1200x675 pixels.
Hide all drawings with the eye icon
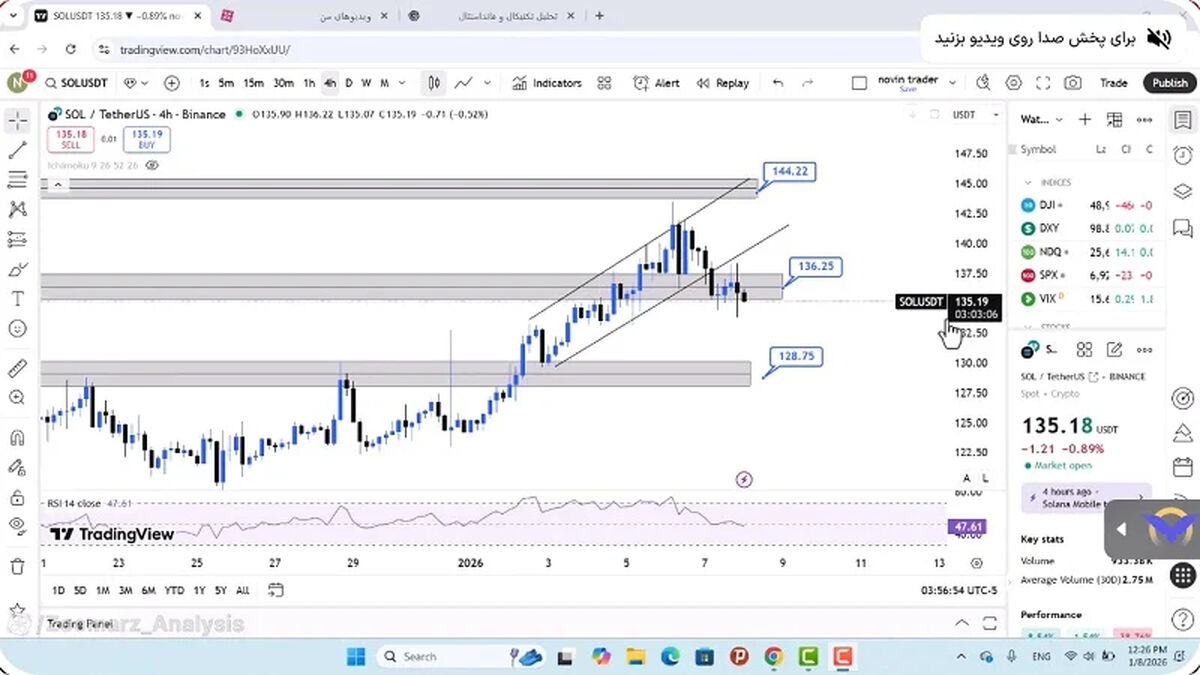[x=17, y=526]
